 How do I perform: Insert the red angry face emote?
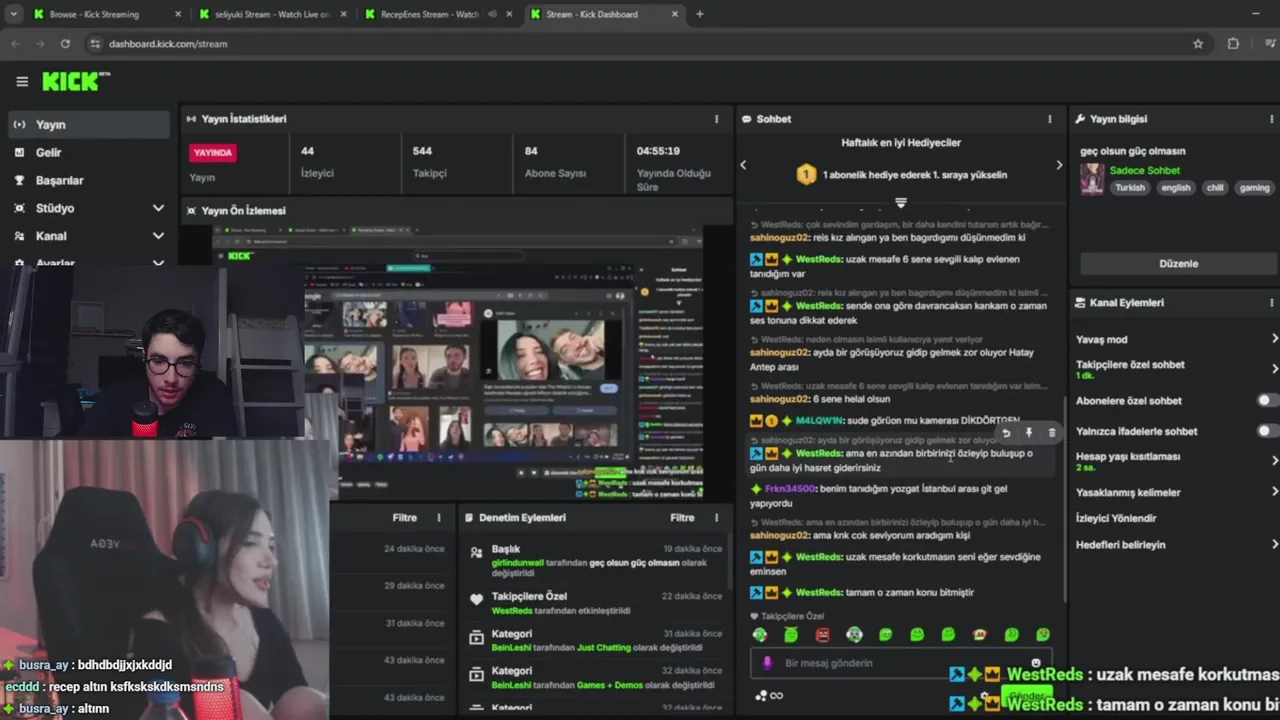pyautogui.click(x=822, y=635)
